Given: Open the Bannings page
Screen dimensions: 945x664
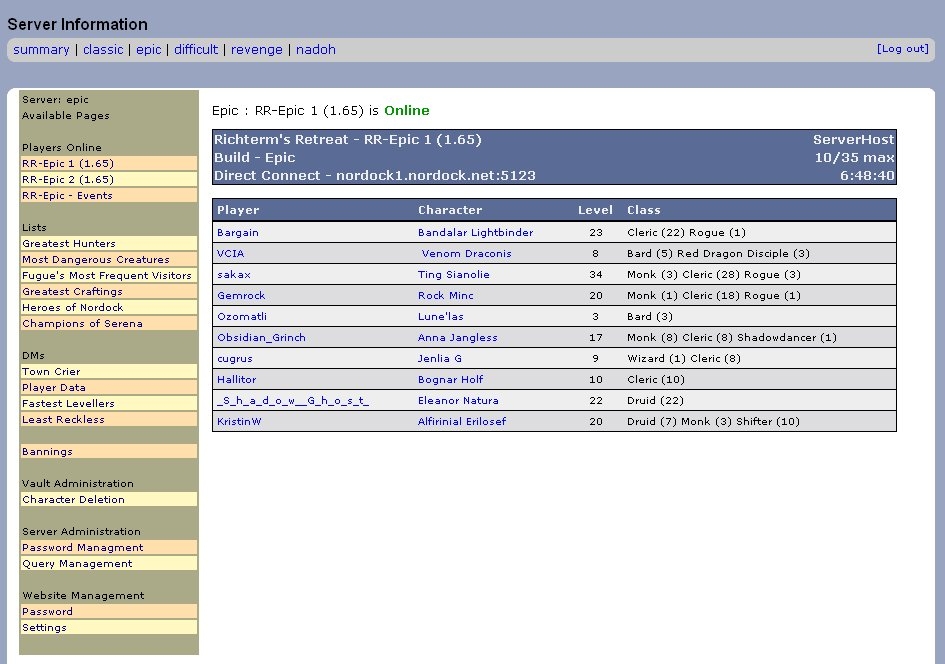Looking at the screenshot, I should [47, 452].
